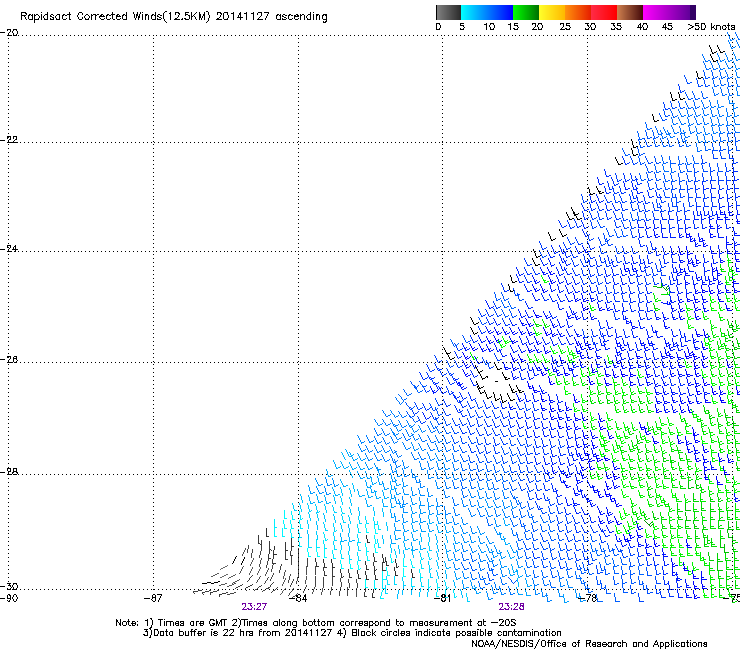This screenshot has height=650, width=740.
Task: Click the '20141127 ascending' date in the title
Action: tap(271, 17)
